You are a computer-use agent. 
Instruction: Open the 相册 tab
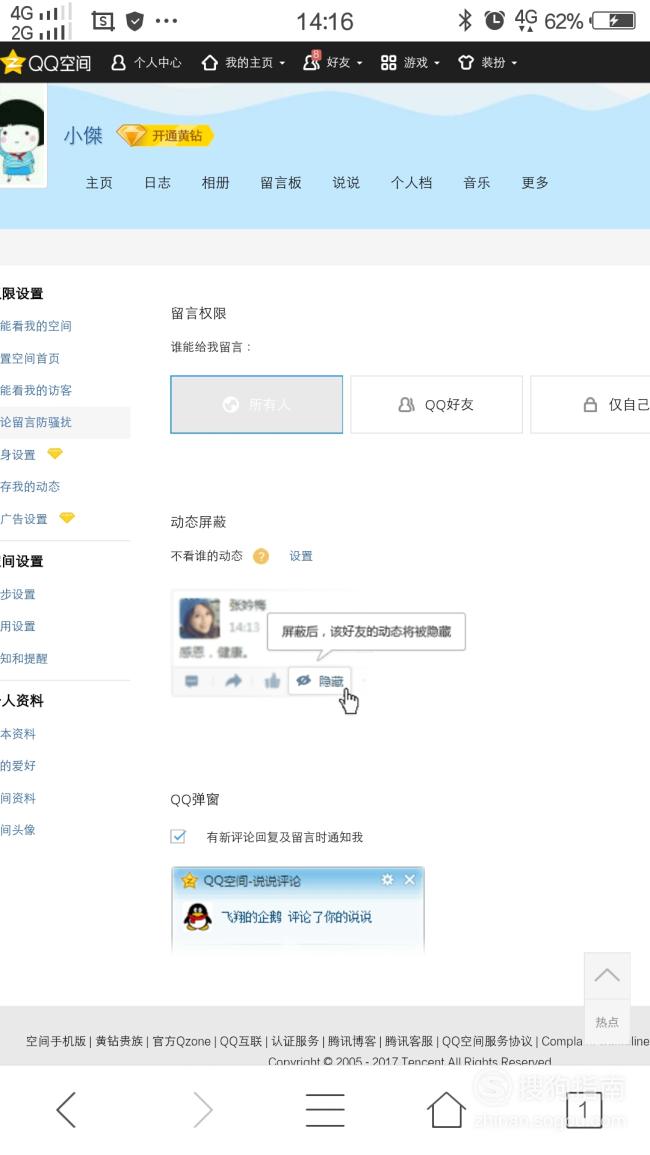click(x=215, y=183)
